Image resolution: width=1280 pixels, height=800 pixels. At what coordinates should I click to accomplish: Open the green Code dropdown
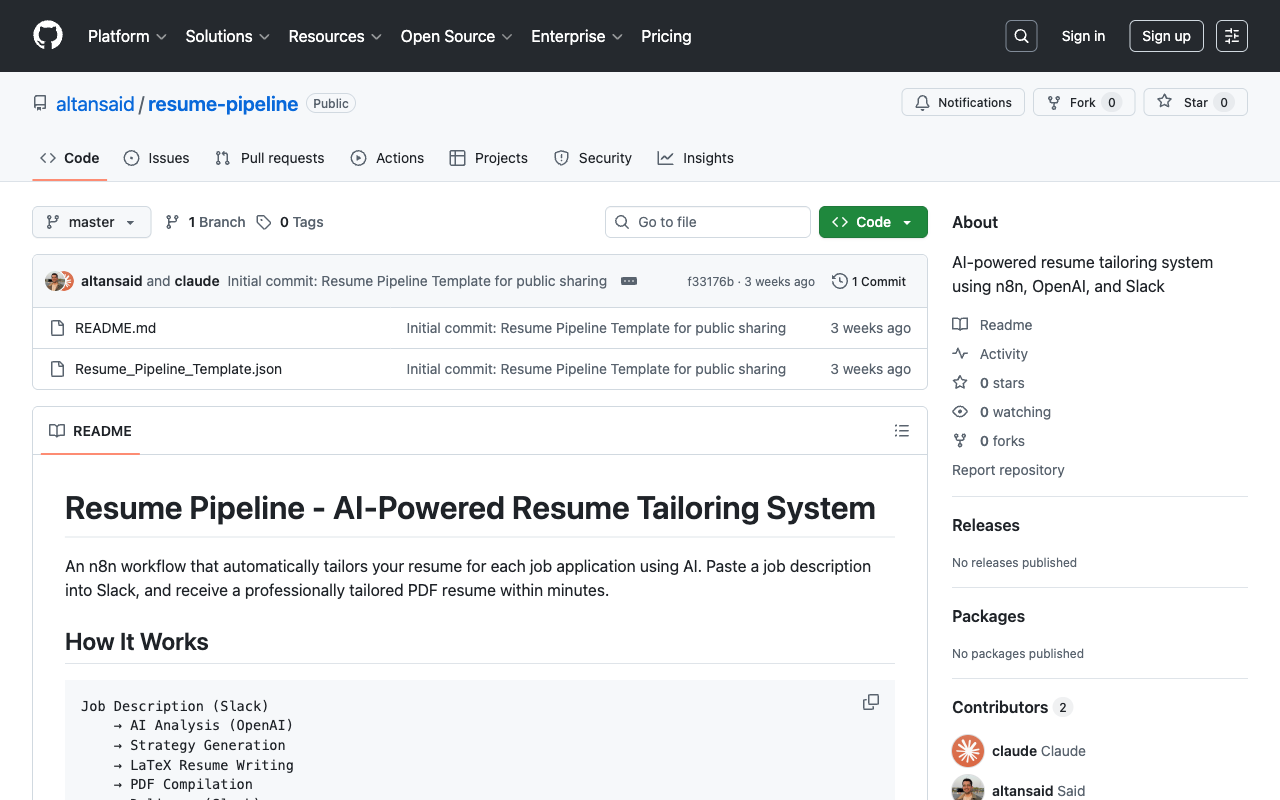click(x=872, y=222)
